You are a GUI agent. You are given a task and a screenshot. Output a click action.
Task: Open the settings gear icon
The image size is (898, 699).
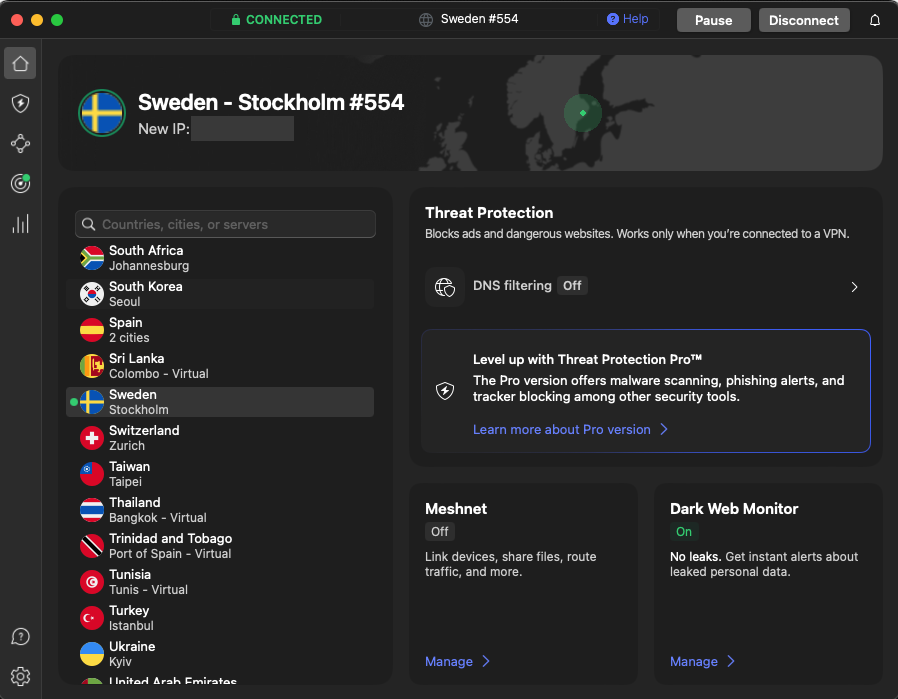tap(20, 676)
